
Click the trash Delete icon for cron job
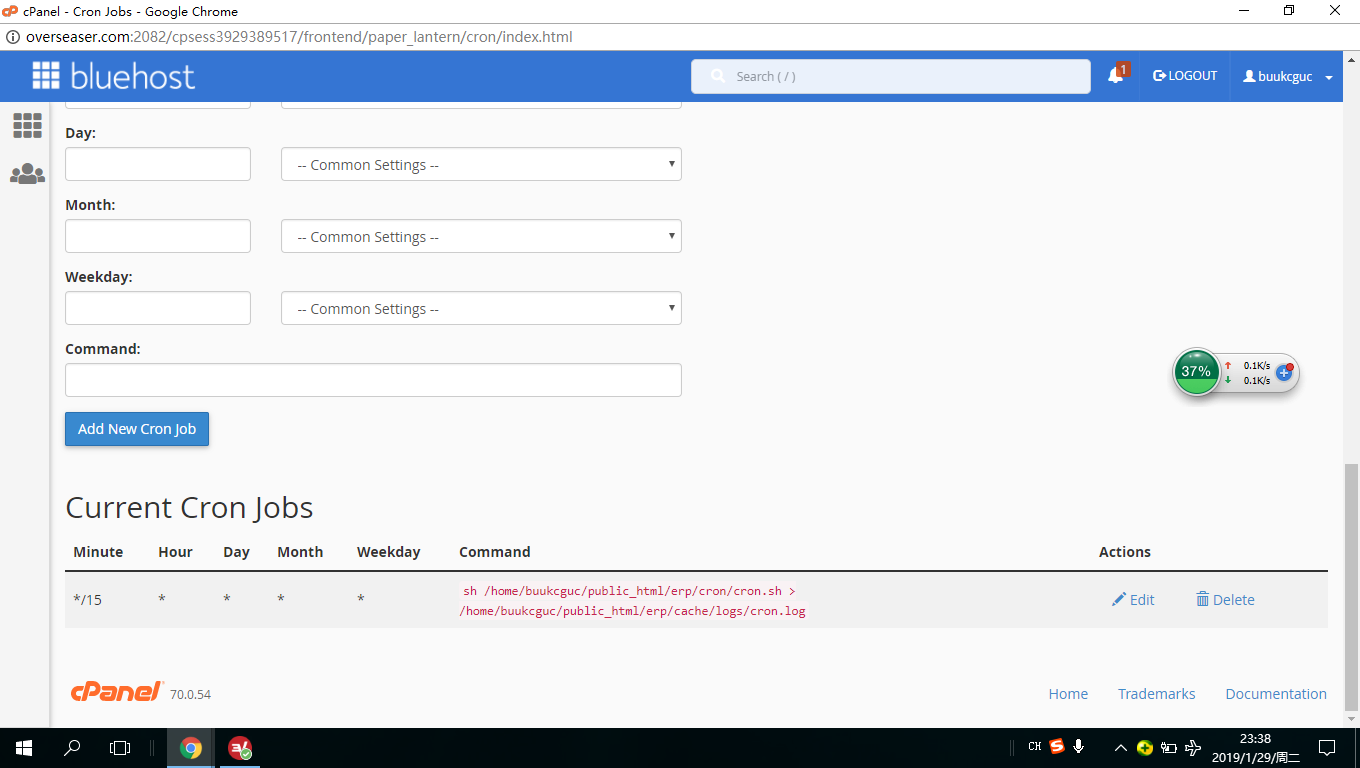(x=1202, y=600)
